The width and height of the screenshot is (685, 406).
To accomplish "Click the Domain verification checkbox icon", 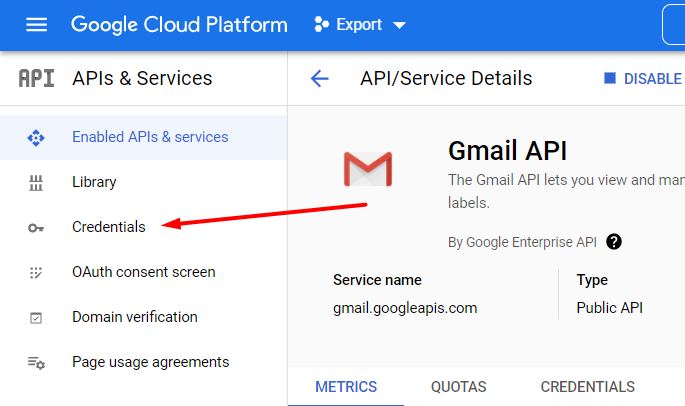I will click(36, 318).
